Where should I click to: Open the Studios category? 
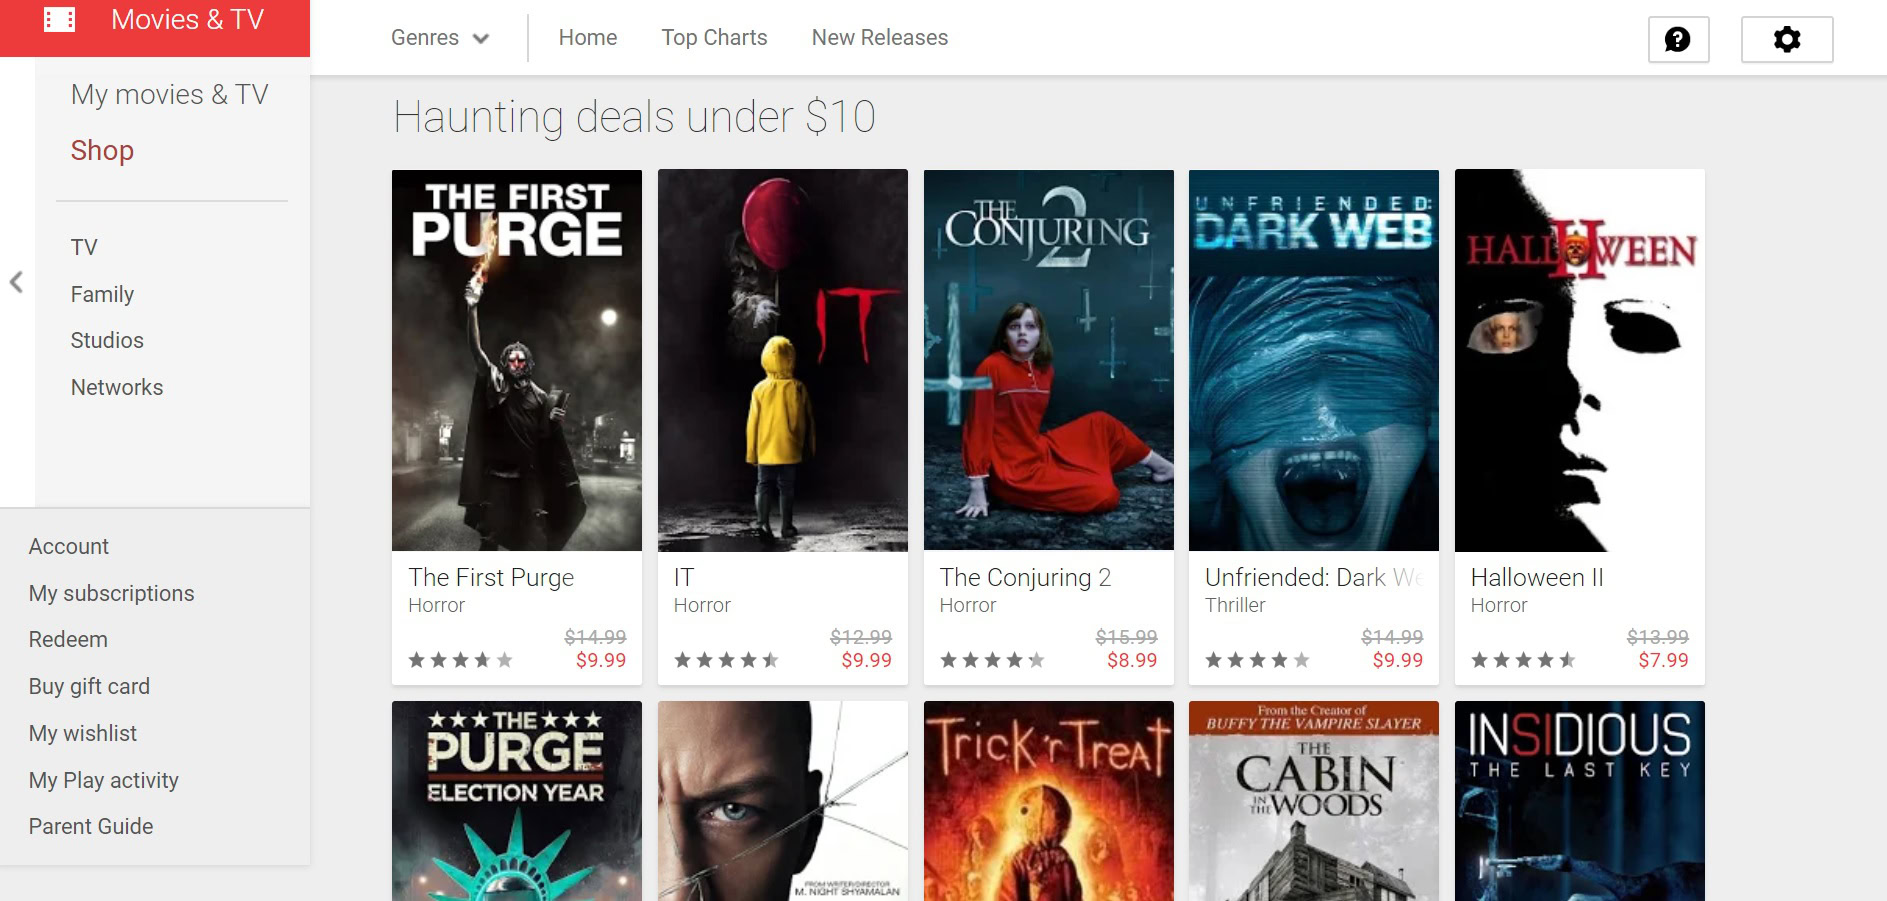[x=107, y=340]
